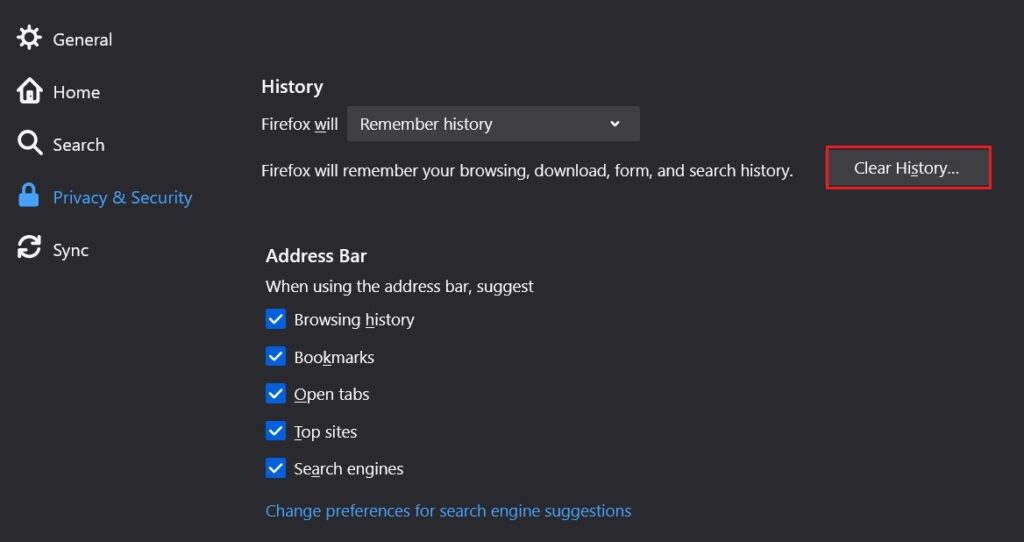Viewport: 1024px width, 542px height.
Task: Open the Sync settings label
Action: (71, 250)
